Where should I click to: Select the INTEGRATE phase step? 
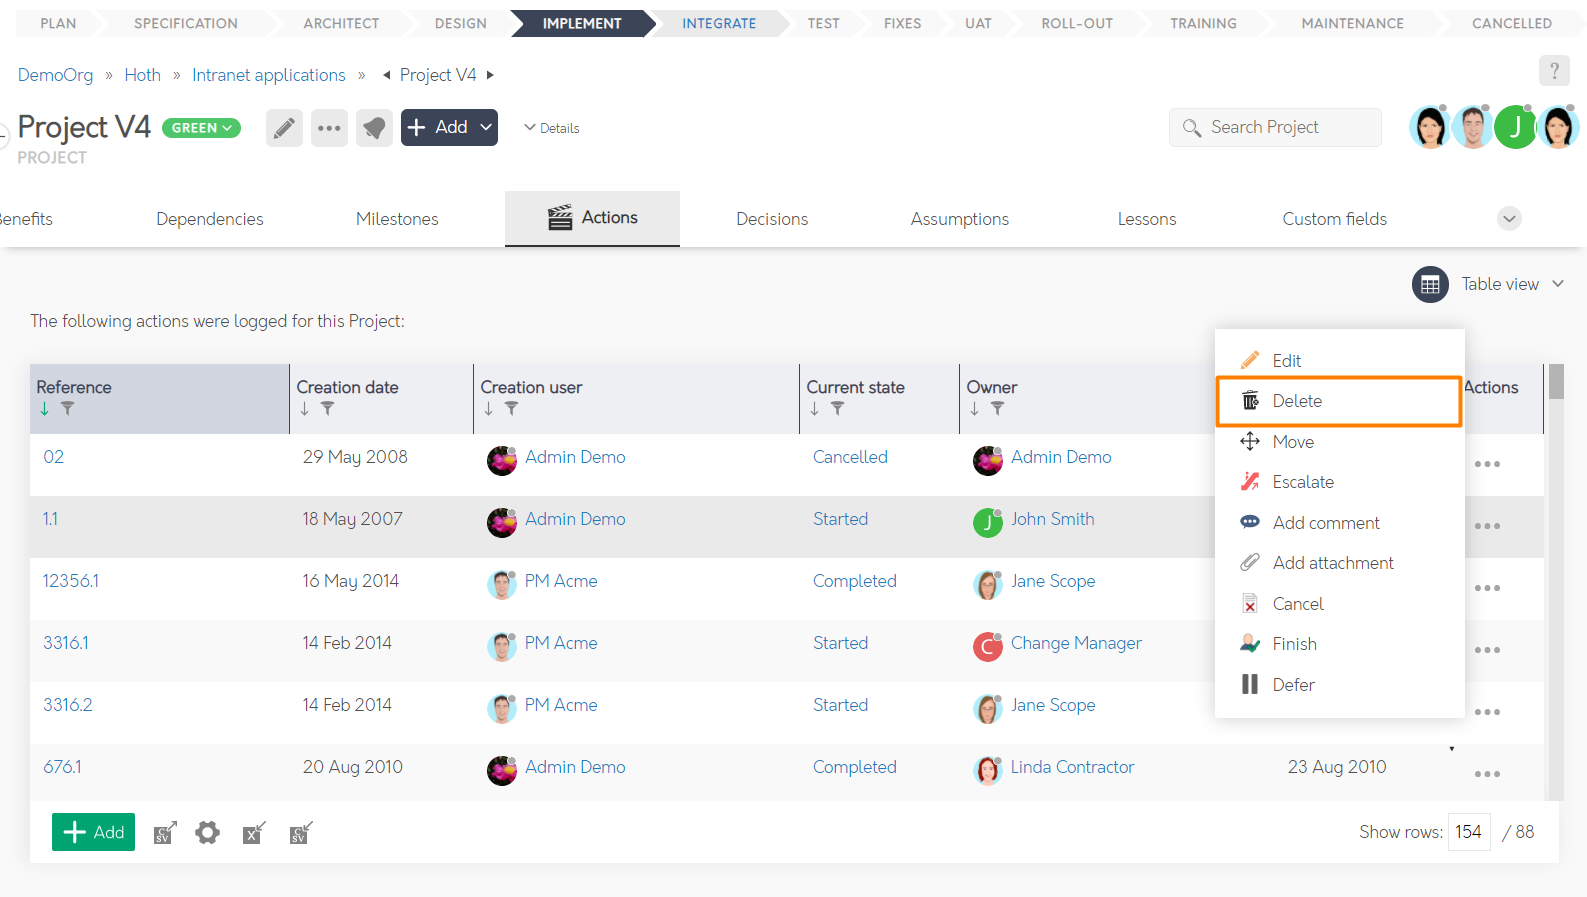pyautogui.click(x=719, y=23)
